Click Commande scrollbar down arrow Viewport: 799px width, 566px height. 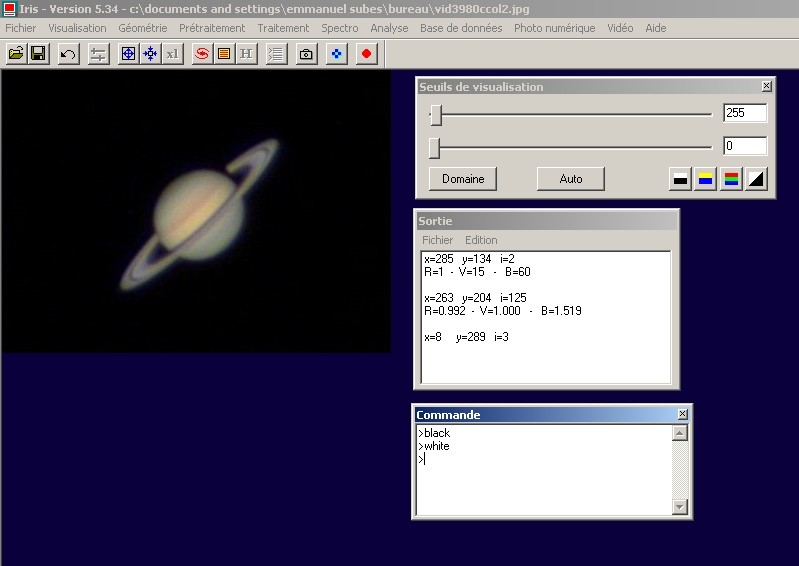point(680,506)
